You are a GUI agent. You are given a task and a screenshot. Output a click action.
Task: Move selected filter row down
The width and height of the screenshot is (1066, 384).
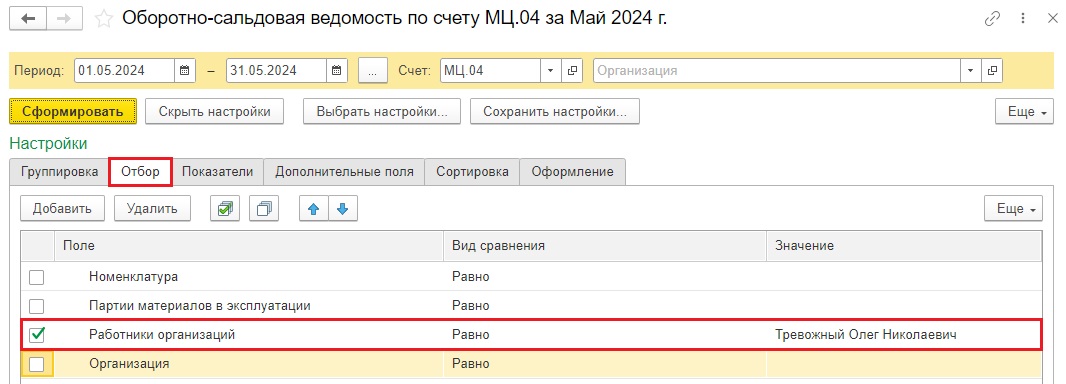(343, 209)
